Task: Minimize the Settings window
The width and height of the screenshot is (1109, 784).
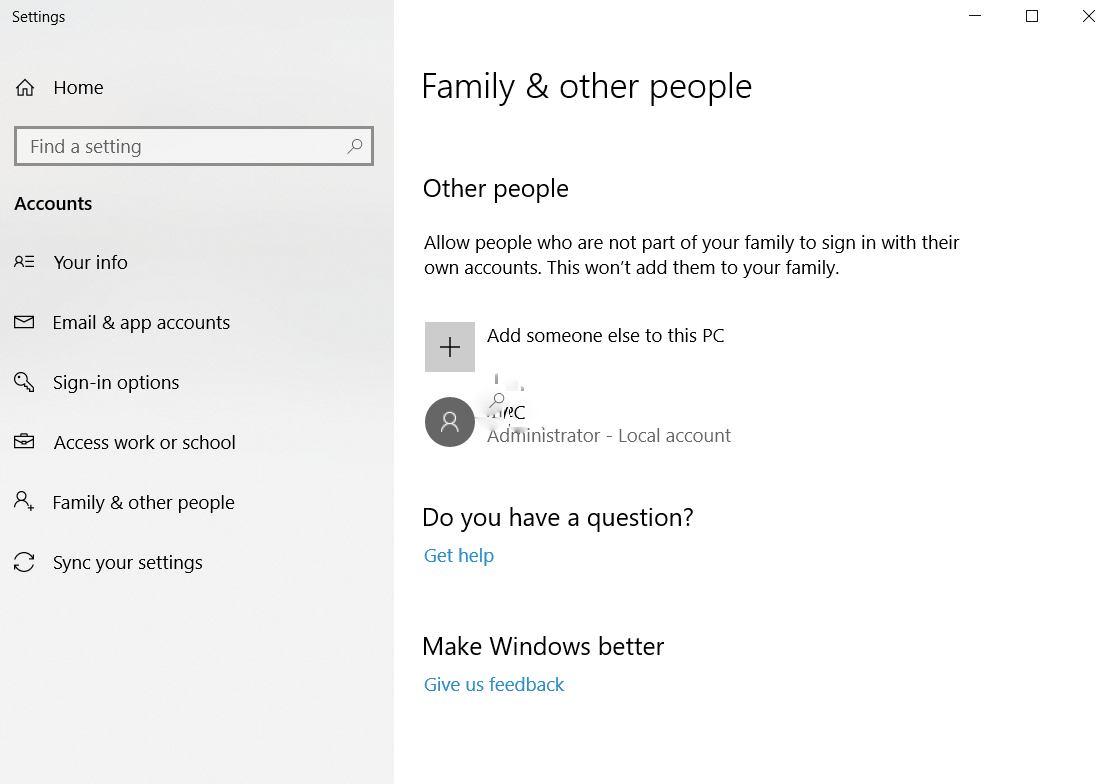Action: click(x=975, y=16)
